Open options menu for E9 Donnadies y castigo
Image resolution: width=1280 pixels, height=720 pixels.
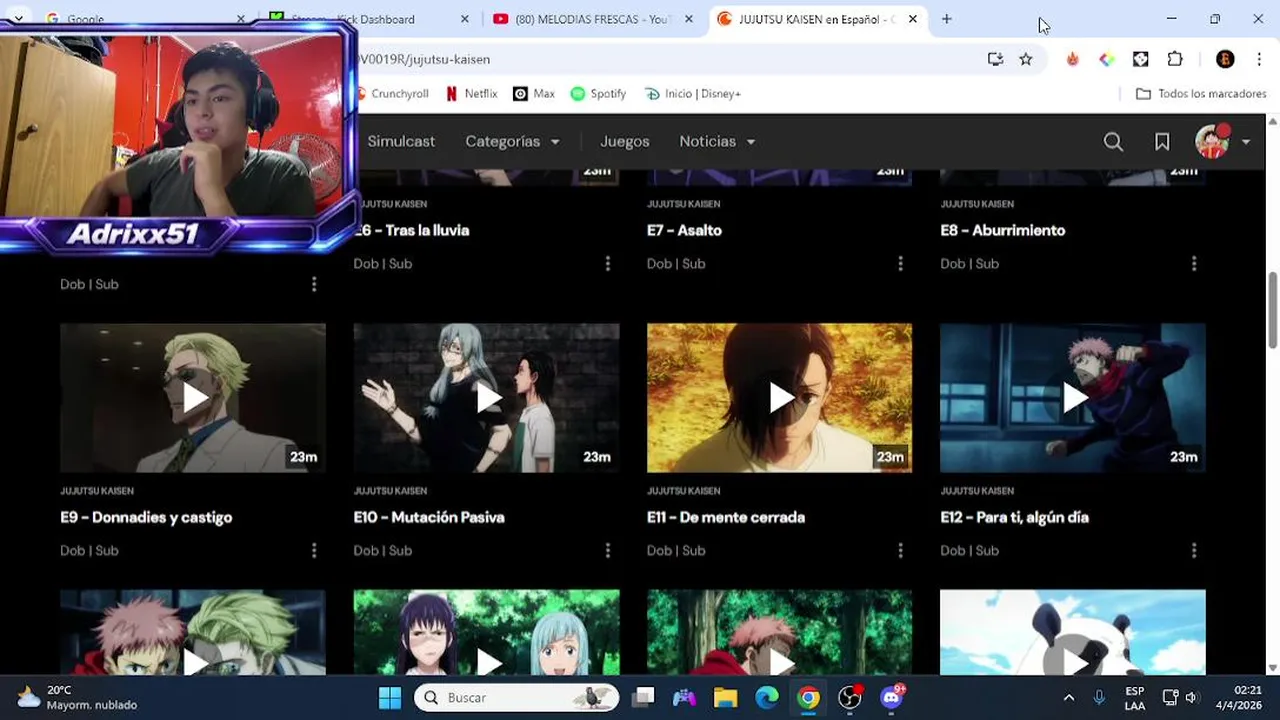[314, 550]
